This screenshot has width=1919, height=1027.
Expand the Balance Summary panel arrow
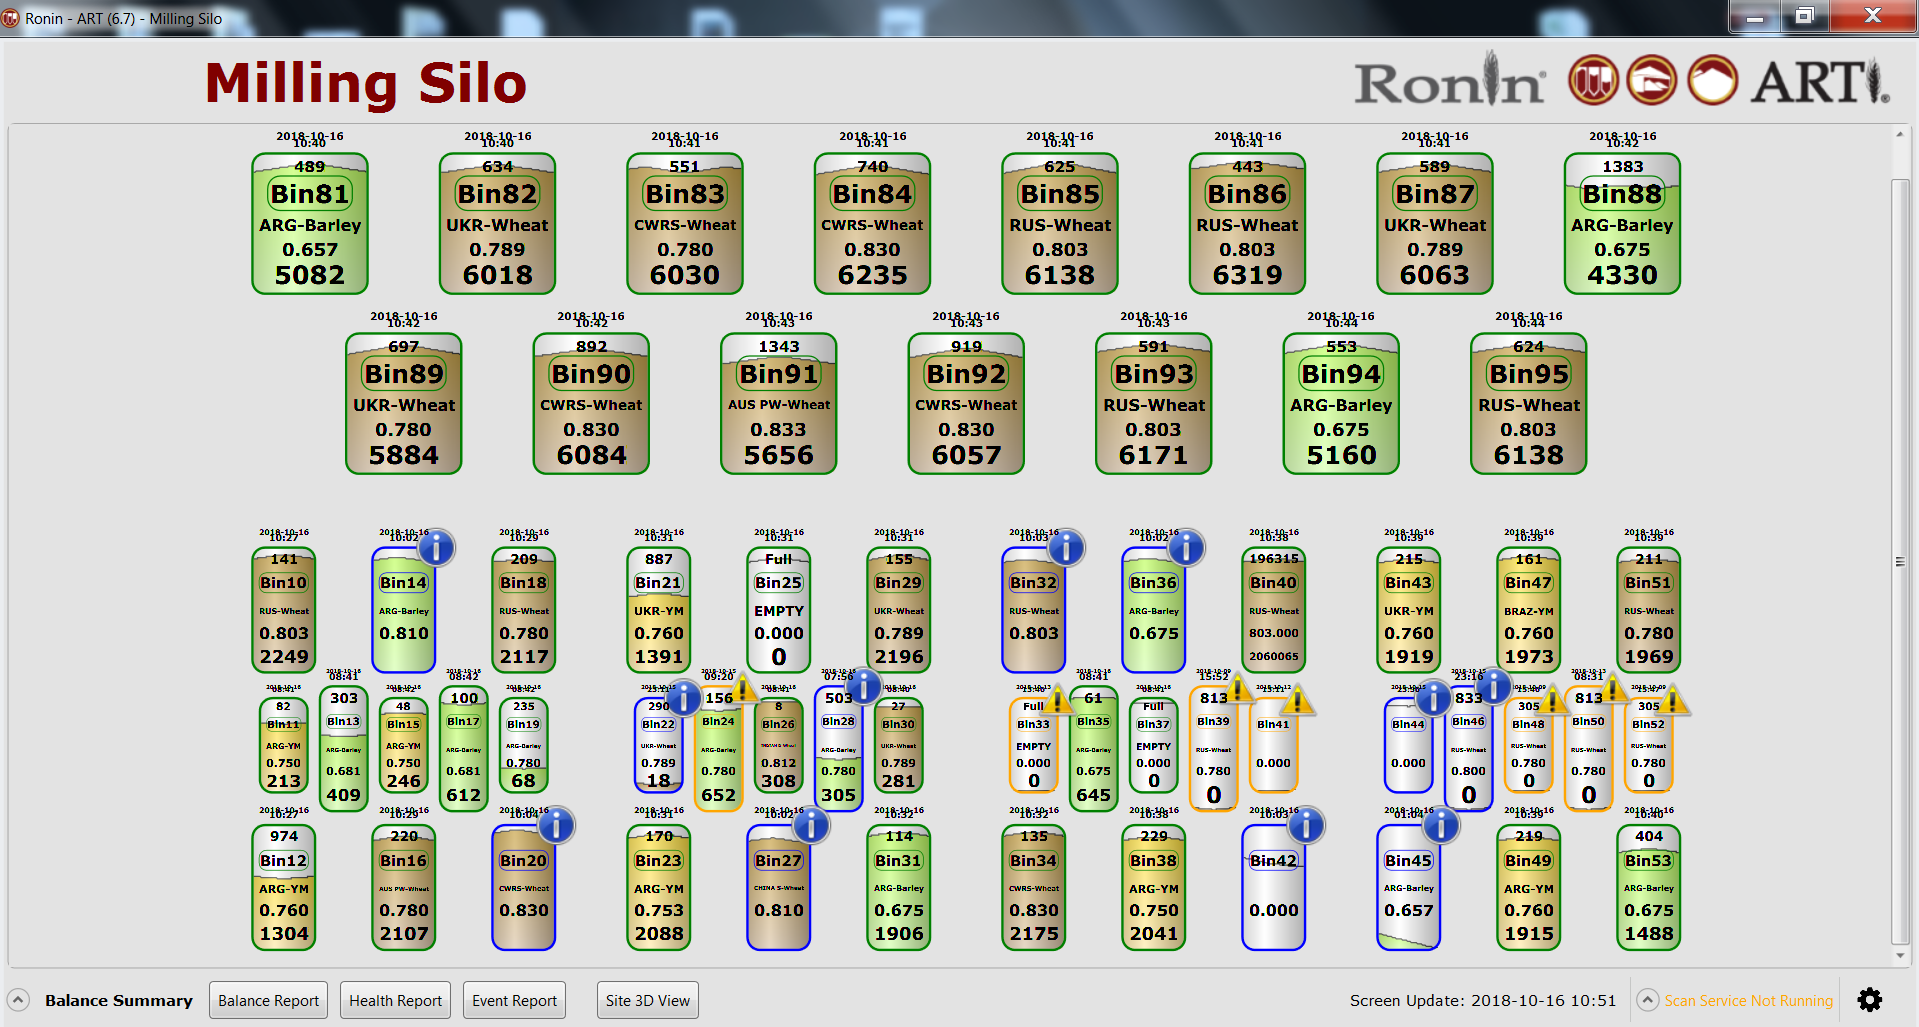click(x=18, y=1000)
